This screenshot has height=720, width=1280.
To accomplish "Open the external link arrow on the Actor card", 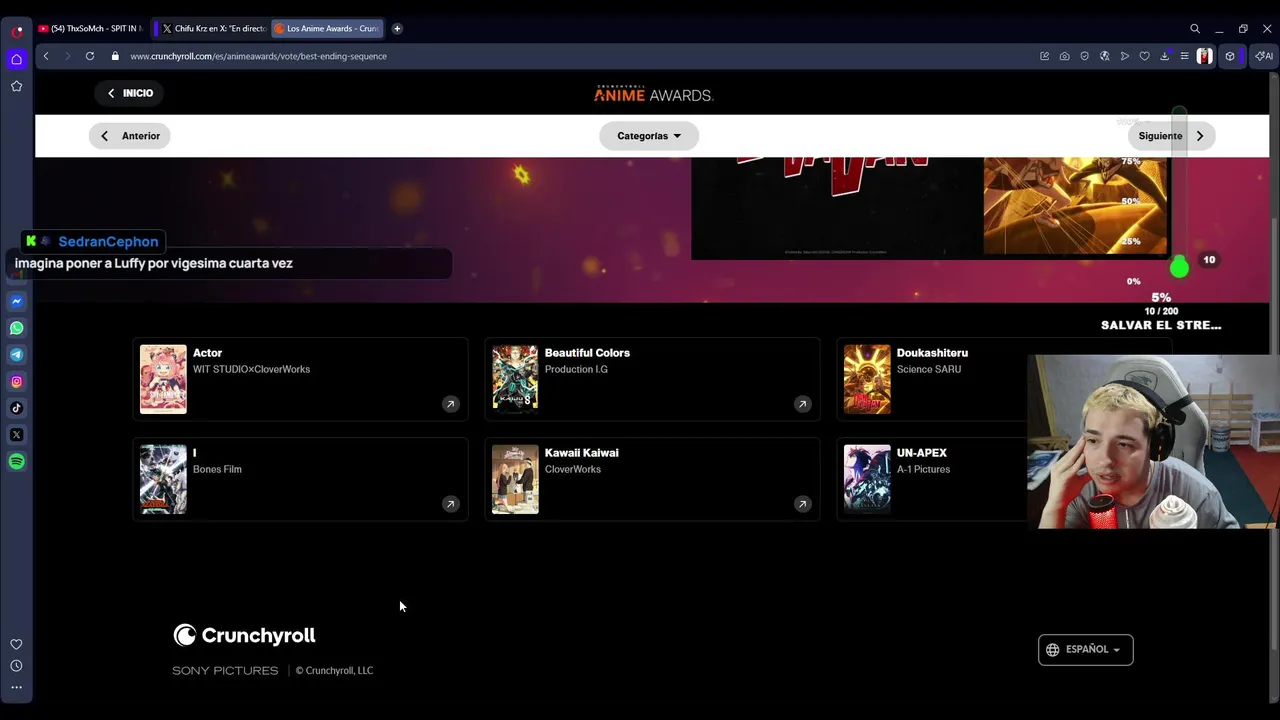I will [x=450, y=404].
